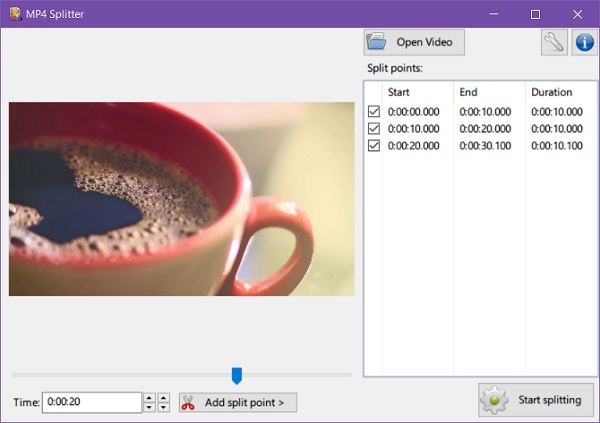
Task: Select End value 0:00:10.000
Action: click(485, 112)
